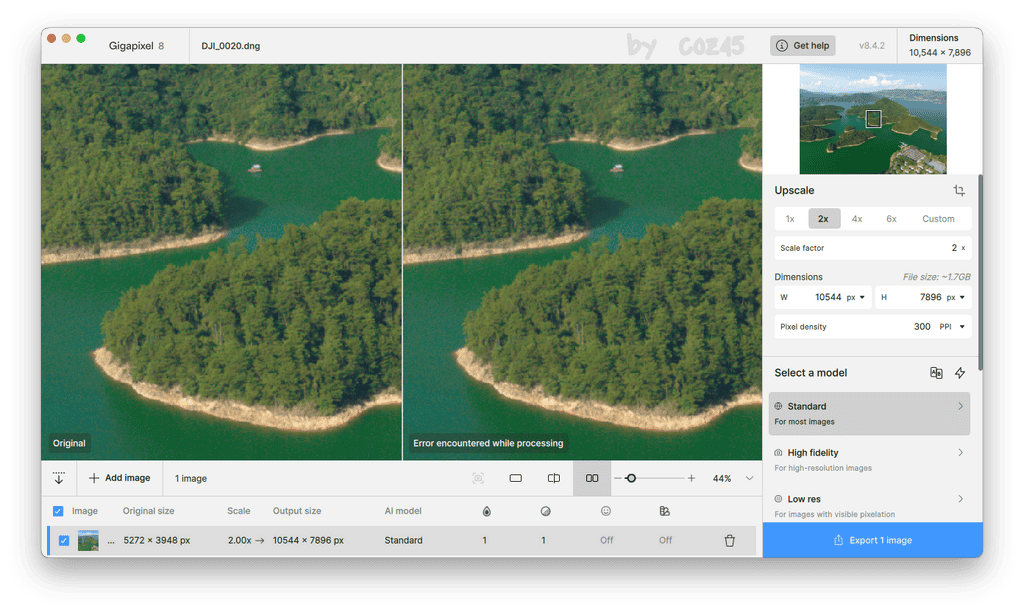Select the 1x upscale option
Image resolution: width=1024 pixels, height=612 pixels.
pyautogui.click(x=790, y=219)
